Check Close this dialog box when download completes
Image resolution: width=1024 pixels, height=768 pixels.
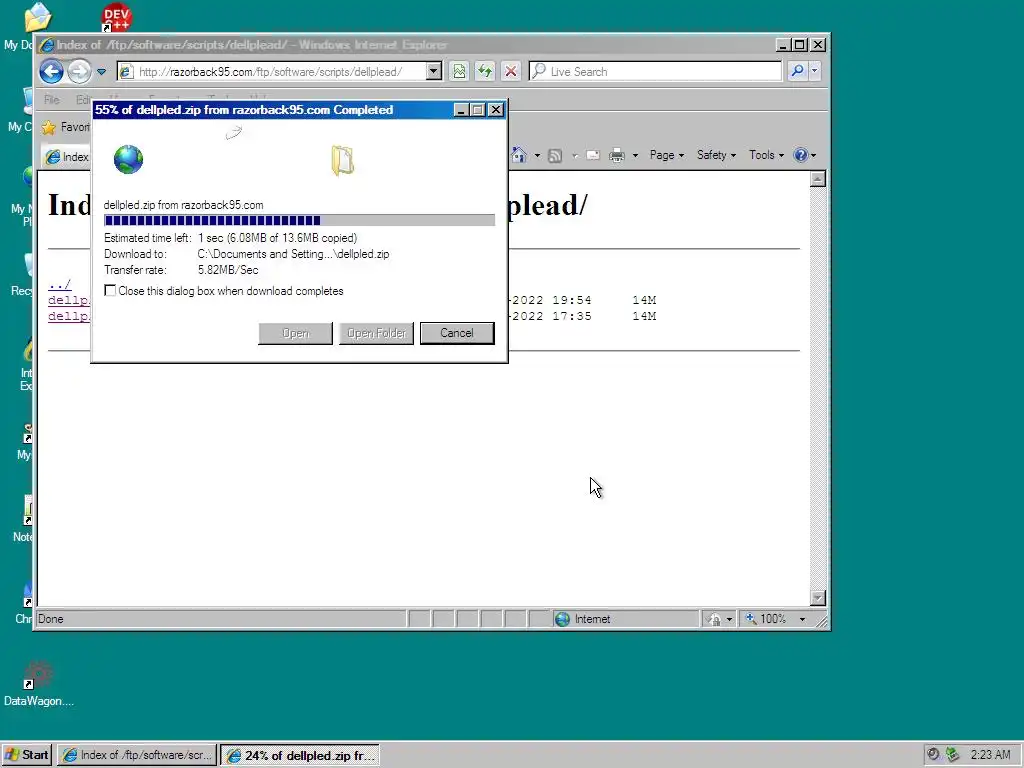click(110, 291)
